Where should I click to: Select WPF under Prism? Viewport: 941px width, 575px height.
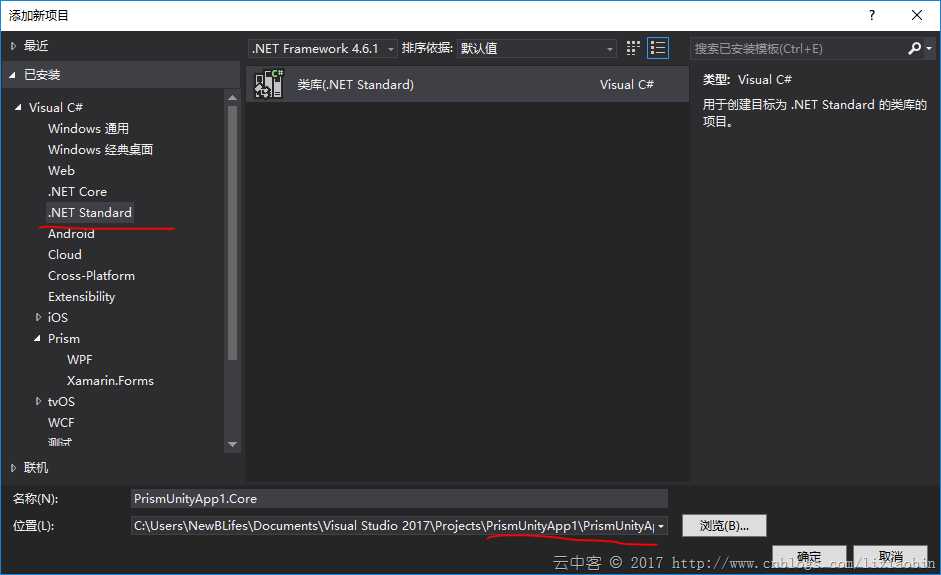point(80,360)
